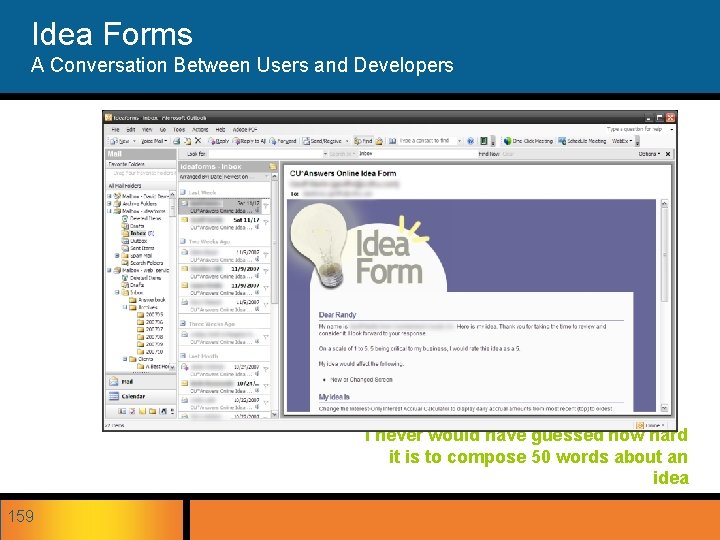
Task: Open the Go menu
Action: [x=163, y=130]
